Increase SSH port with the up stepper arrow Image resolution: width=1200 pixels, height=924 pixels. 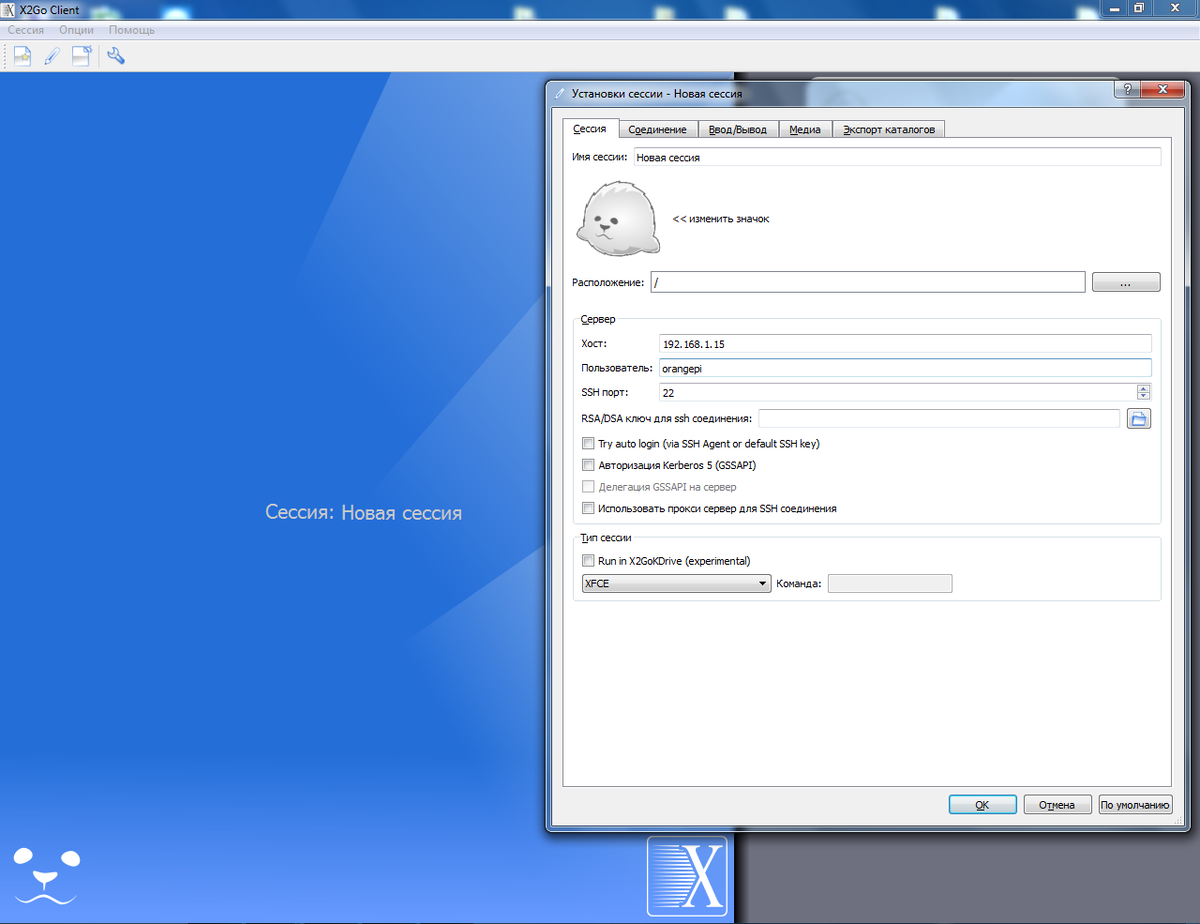tap(1143, 388)
